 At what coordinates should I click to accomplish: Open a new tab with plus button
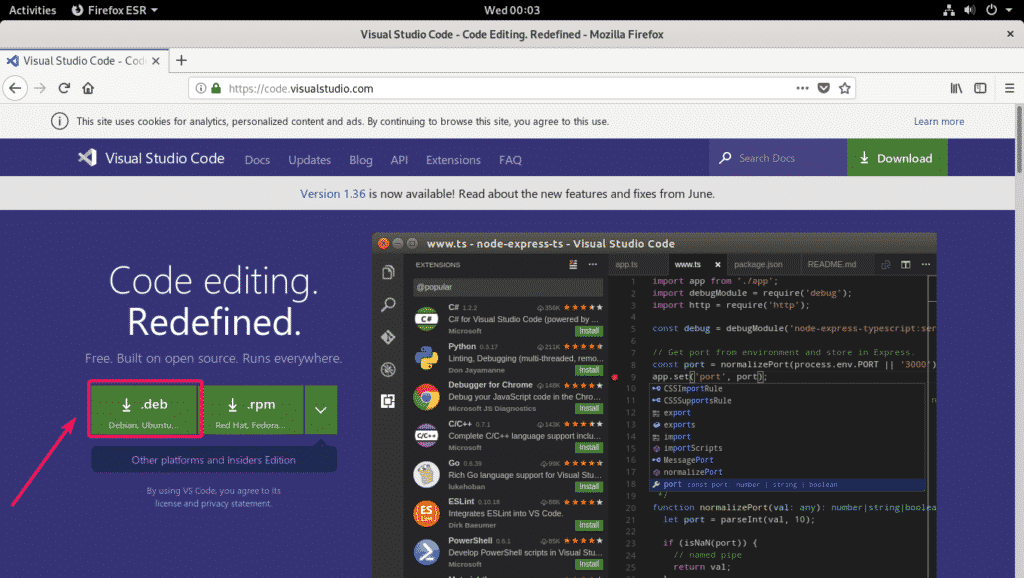point(181,60)
